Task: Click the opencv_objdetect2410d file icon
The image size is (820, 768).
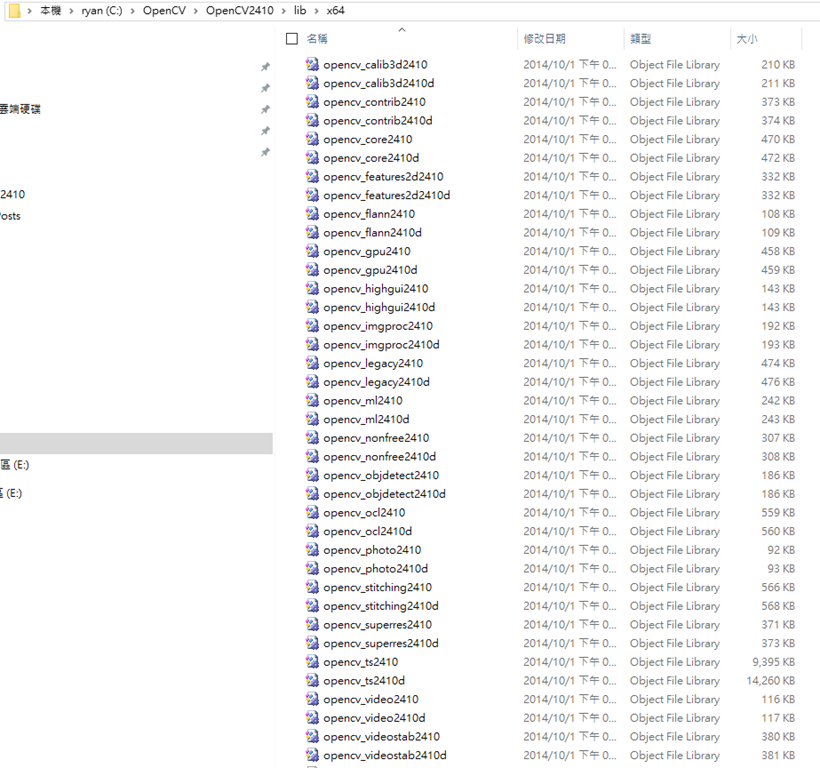Action: point(312,494)
